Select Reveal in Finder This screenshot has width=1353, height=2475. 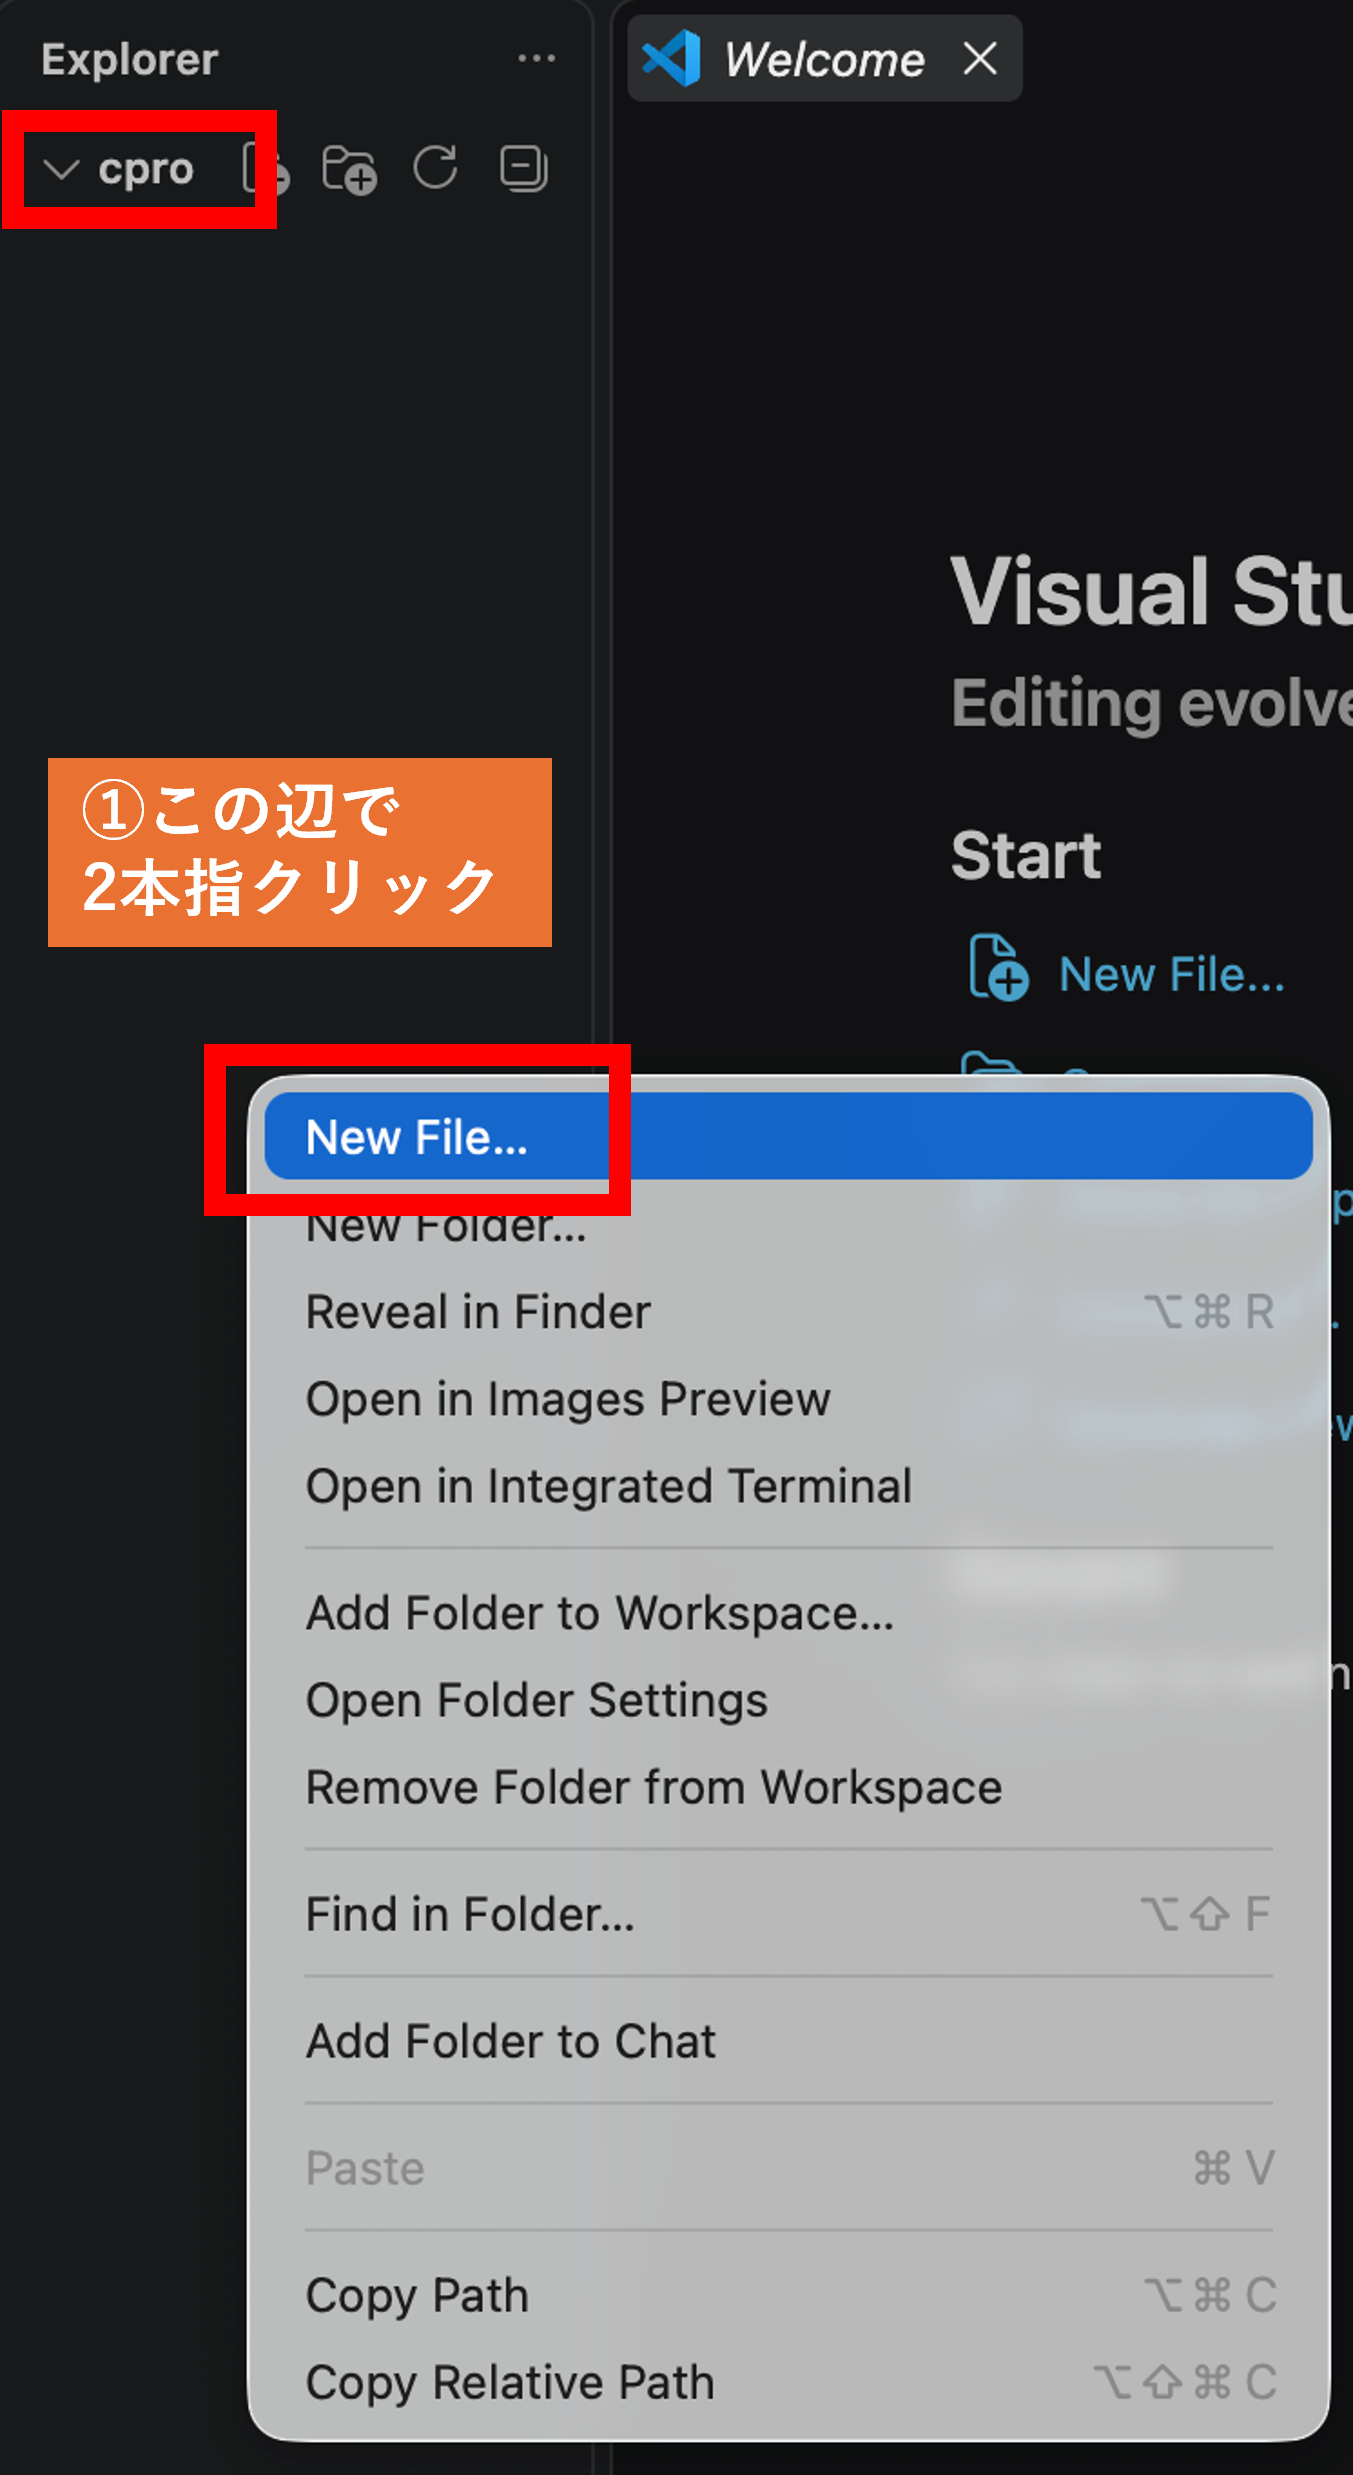click(x=788, y=1311)
